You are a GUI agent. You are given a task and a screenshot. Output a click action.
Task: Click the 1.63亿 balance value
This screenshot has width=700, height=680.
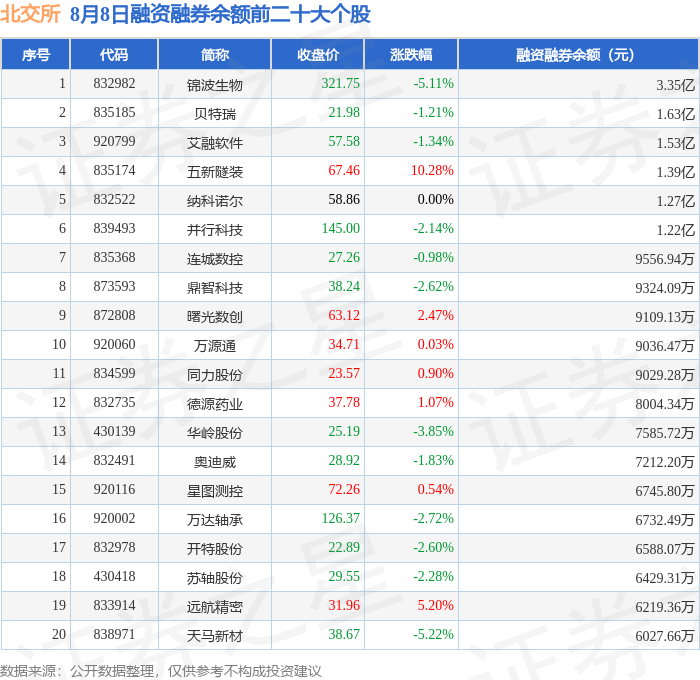(x=675, y=114)
